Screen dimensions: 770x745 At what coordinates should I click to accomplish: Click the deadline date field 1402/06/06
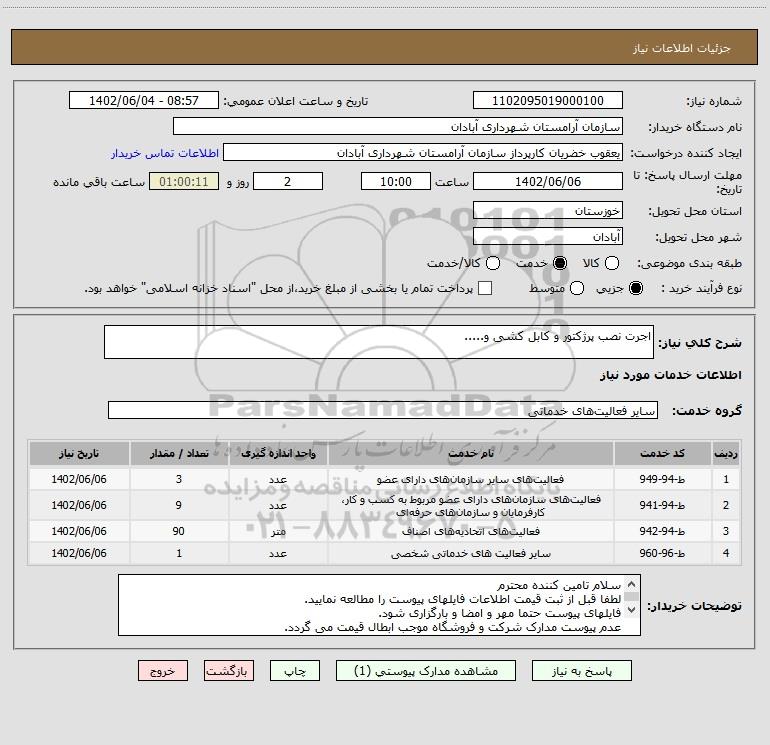coord(548,181)
